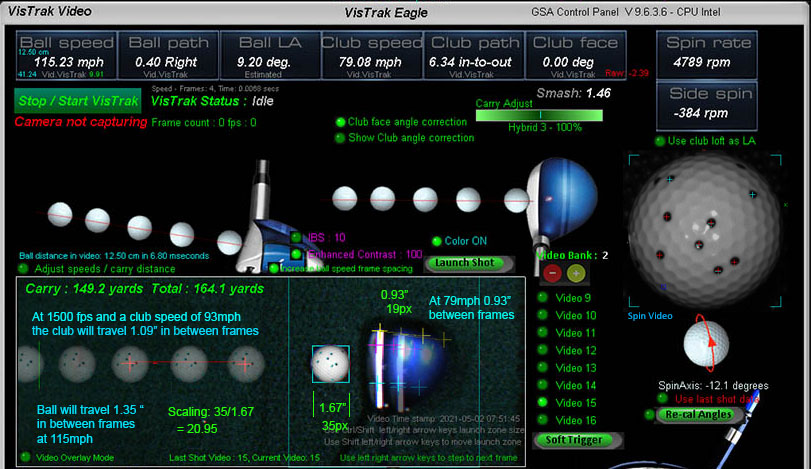The width and height of the screenshot is (811, 469).
Task: Click the Camera not capturing warning
Action: (x=81, y=122)
